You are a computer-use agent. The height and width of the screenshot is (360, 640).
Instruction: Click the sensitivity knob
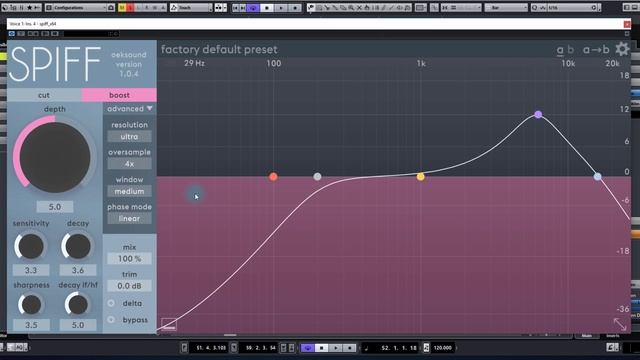point(31,247)
